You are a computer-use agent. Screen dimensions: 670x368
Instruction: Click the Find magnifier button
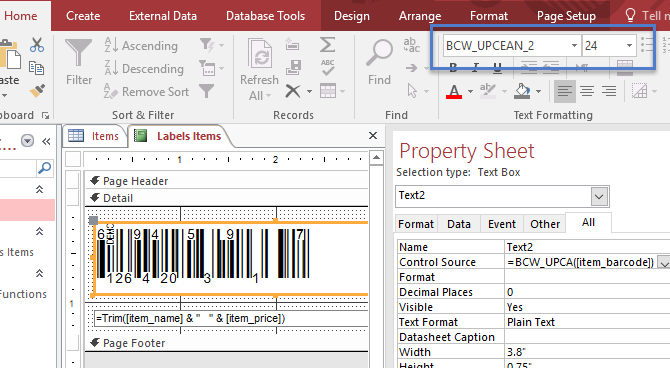(379, 62)
